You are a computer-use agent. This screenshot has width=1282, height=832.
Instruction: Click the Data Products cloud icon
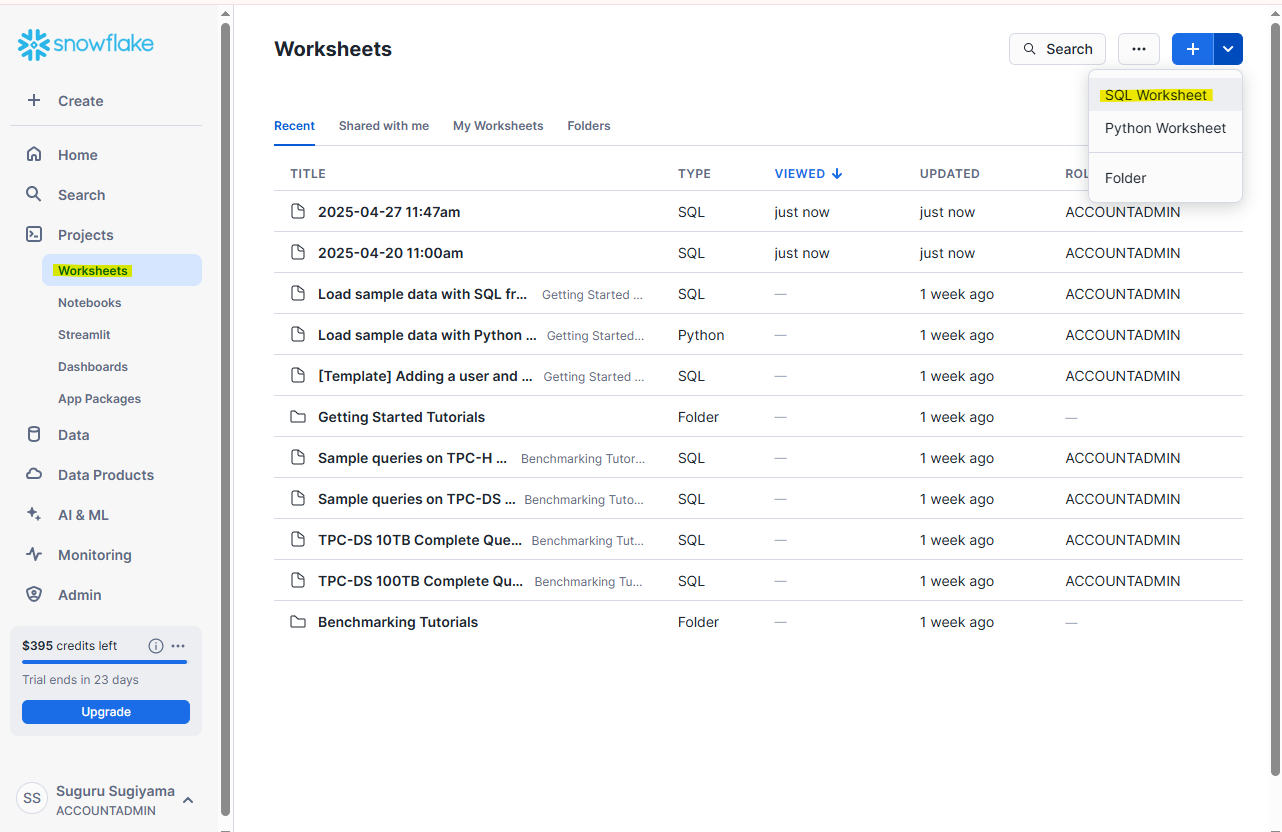[x=34, y=474]
